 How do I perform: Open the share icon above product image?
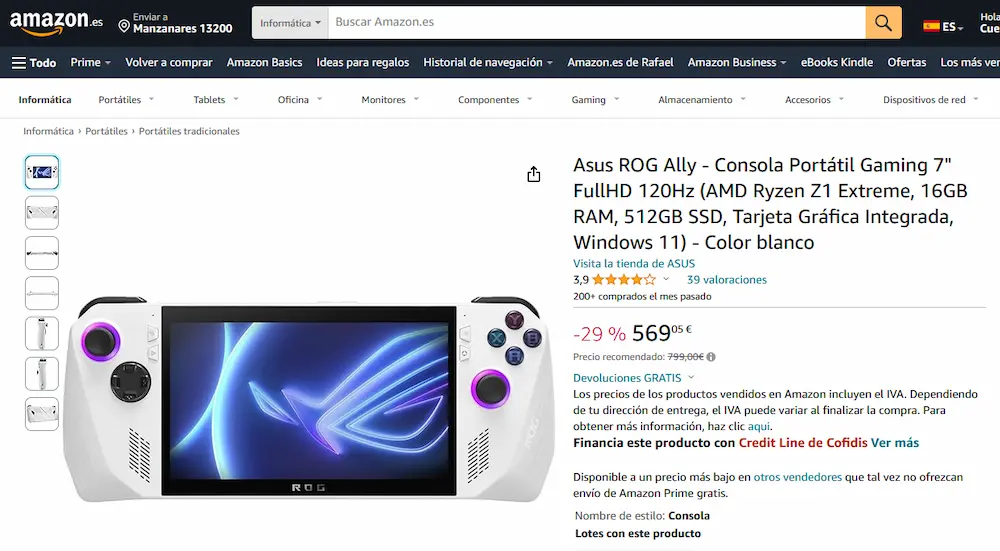point(534,175)
